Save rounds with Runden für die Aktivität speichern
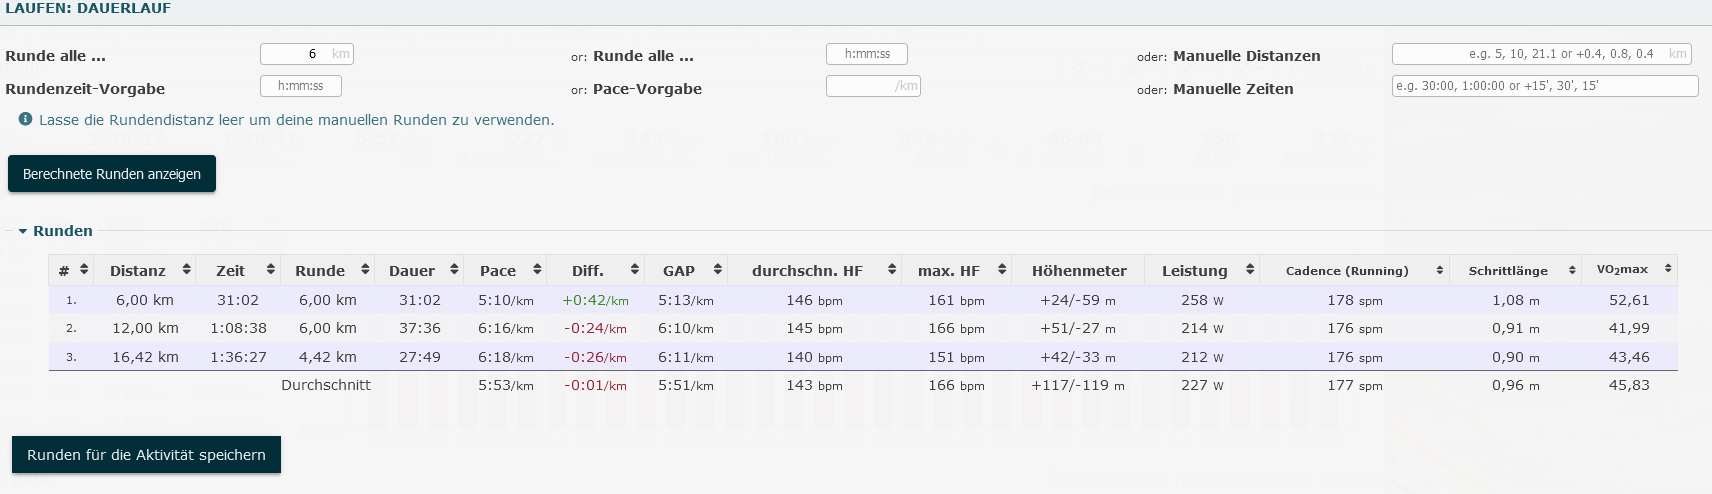The width and height of the screenshot is (1712, 494). pyautogui.click(x=146, y=455)
